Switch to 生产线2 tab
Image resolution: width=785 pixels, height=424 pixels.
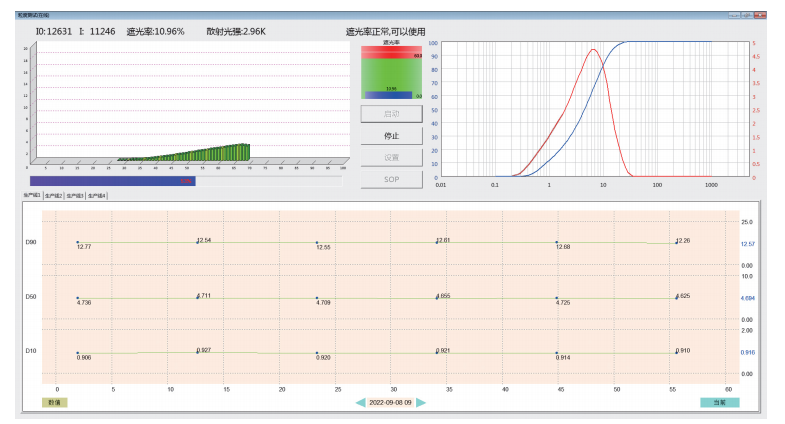click(53, 196)
